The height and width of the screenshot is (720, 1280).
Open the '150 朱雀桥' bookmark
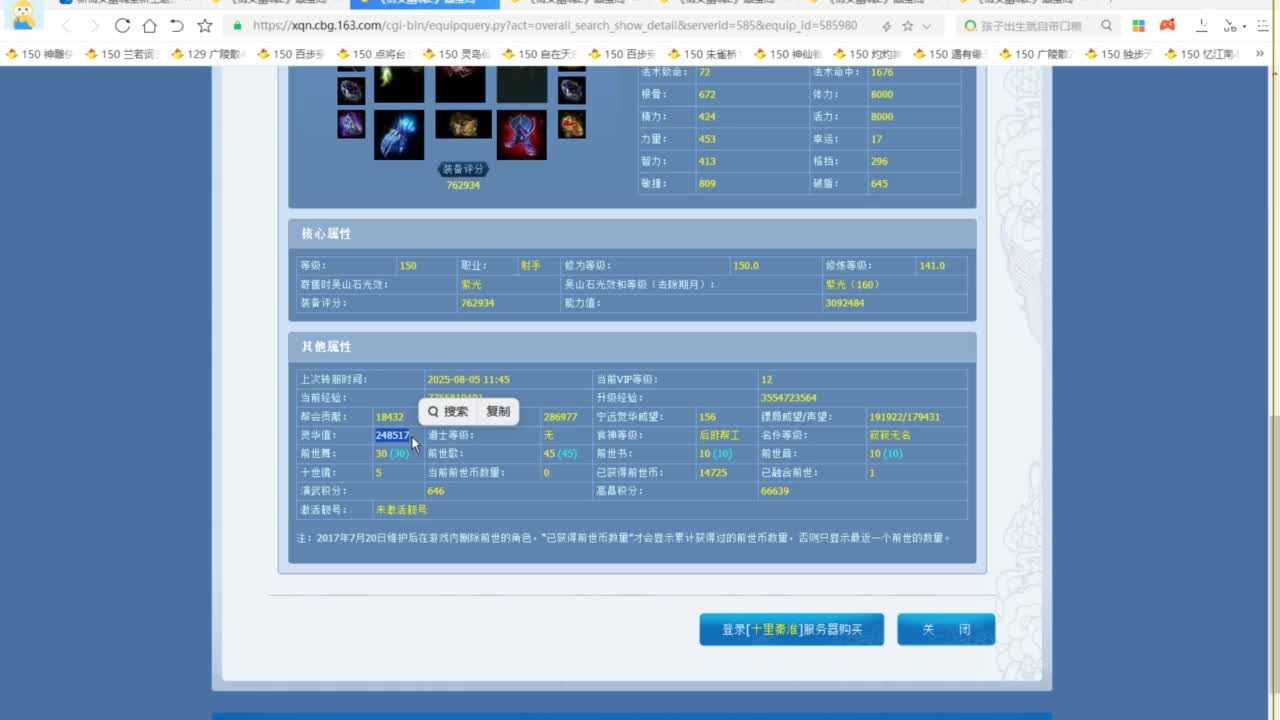tap(707, 54)
